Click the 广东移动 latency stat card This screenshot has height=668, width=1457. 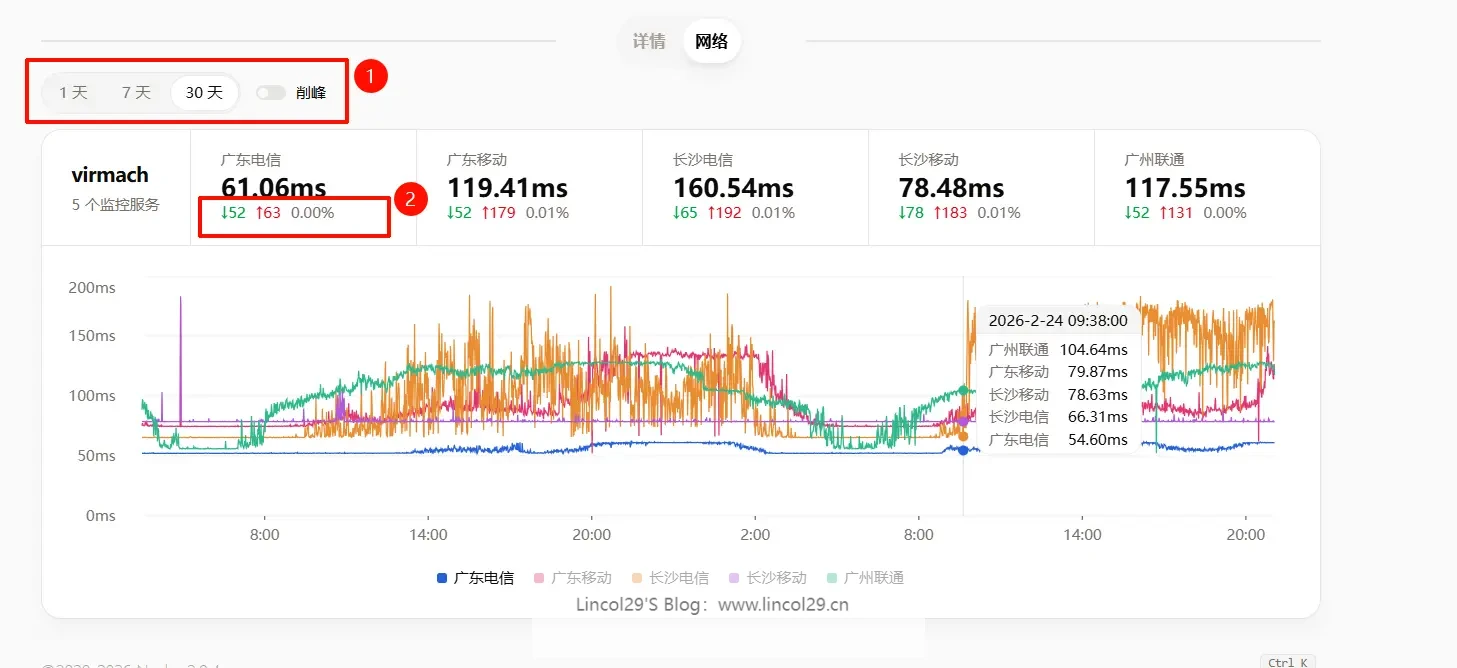[x=528, y=187]
